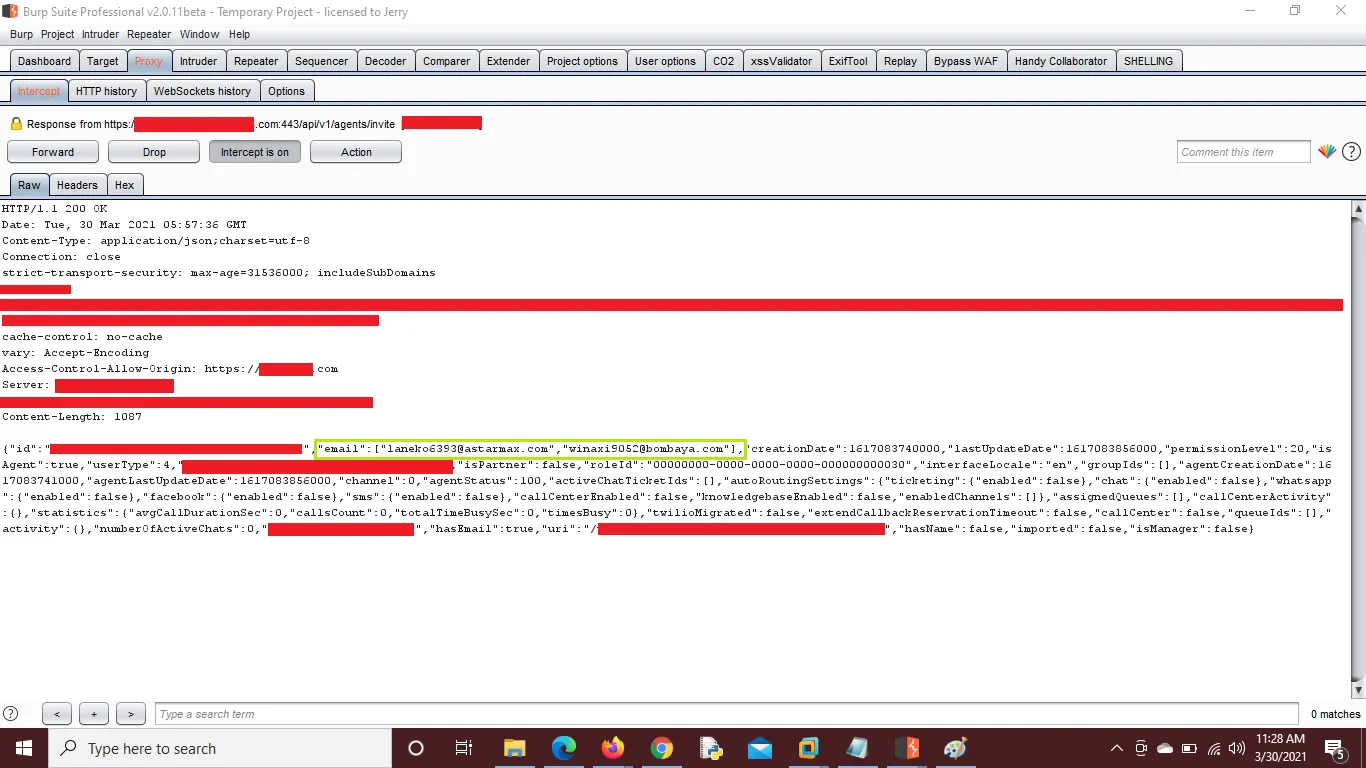Click the 'Content-Length: 1087' header line

point(72,416)
